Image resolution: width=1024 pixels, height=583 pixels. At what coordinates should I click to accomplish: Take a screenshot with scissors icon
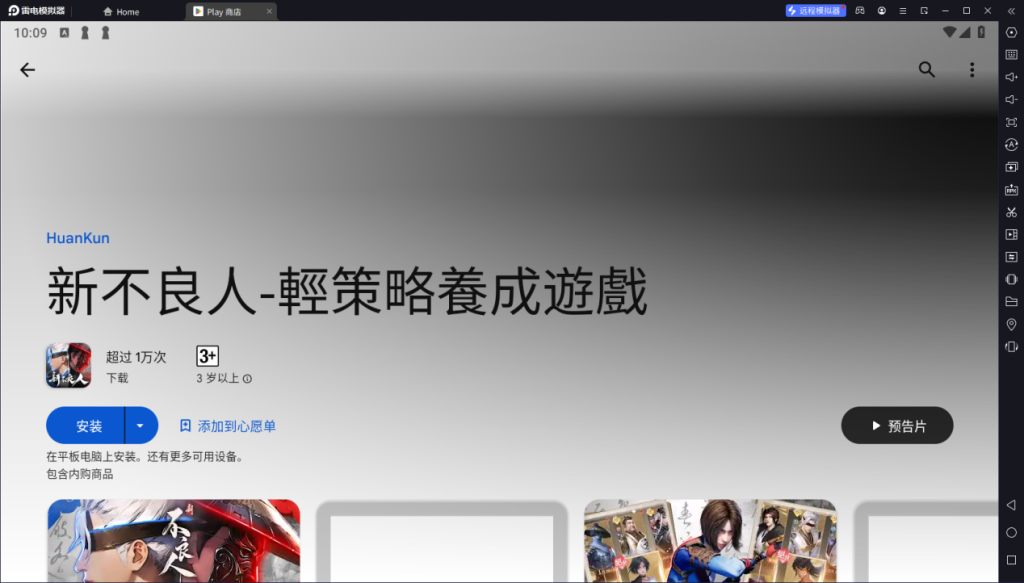(1011, 212)
